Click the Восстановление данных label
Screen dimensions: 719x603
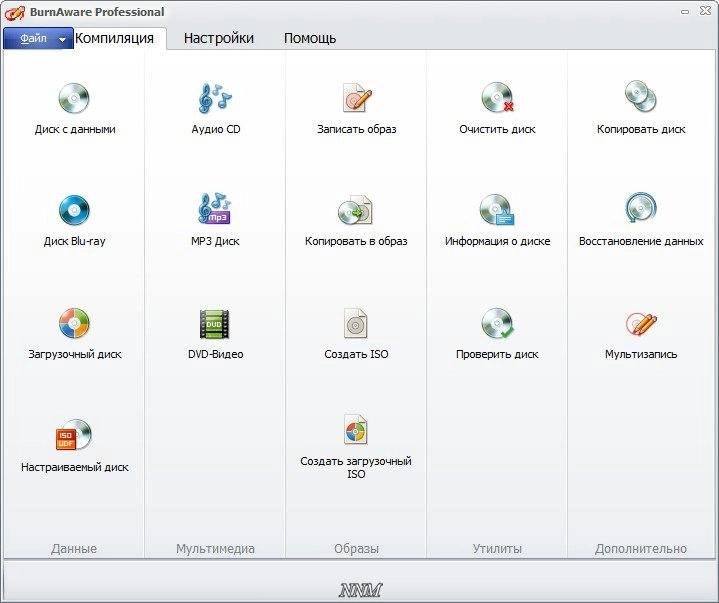641,241
